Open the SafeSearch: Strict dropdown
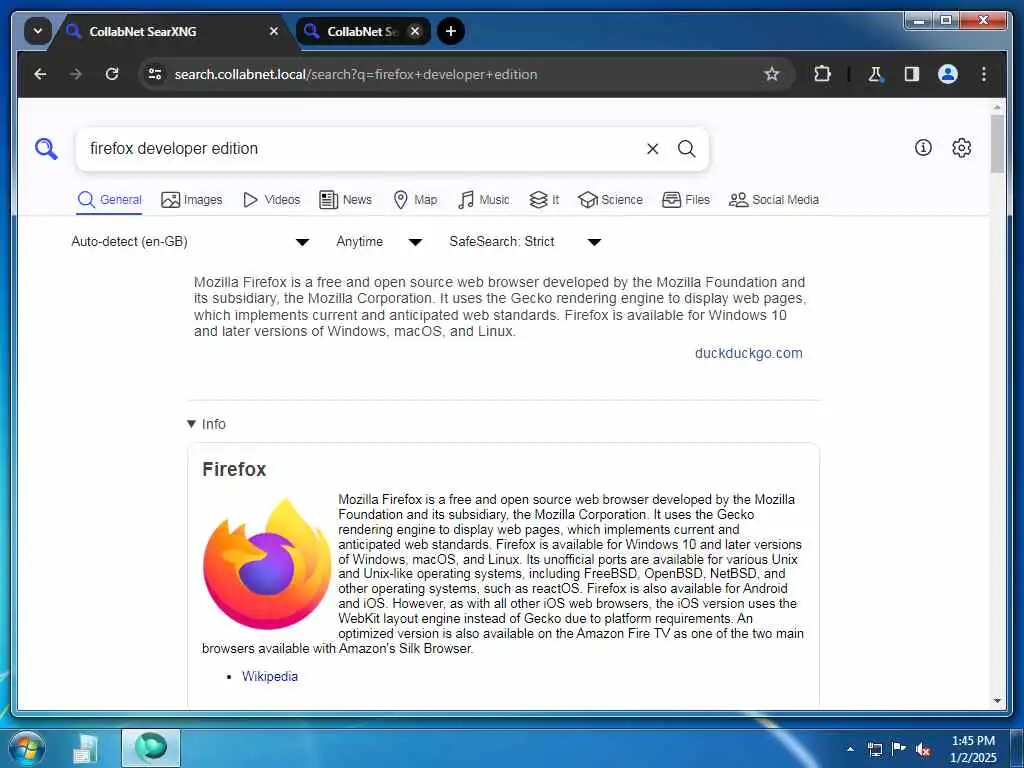Viewport: 1024px width, 768px height. click(x=525, y=242)
